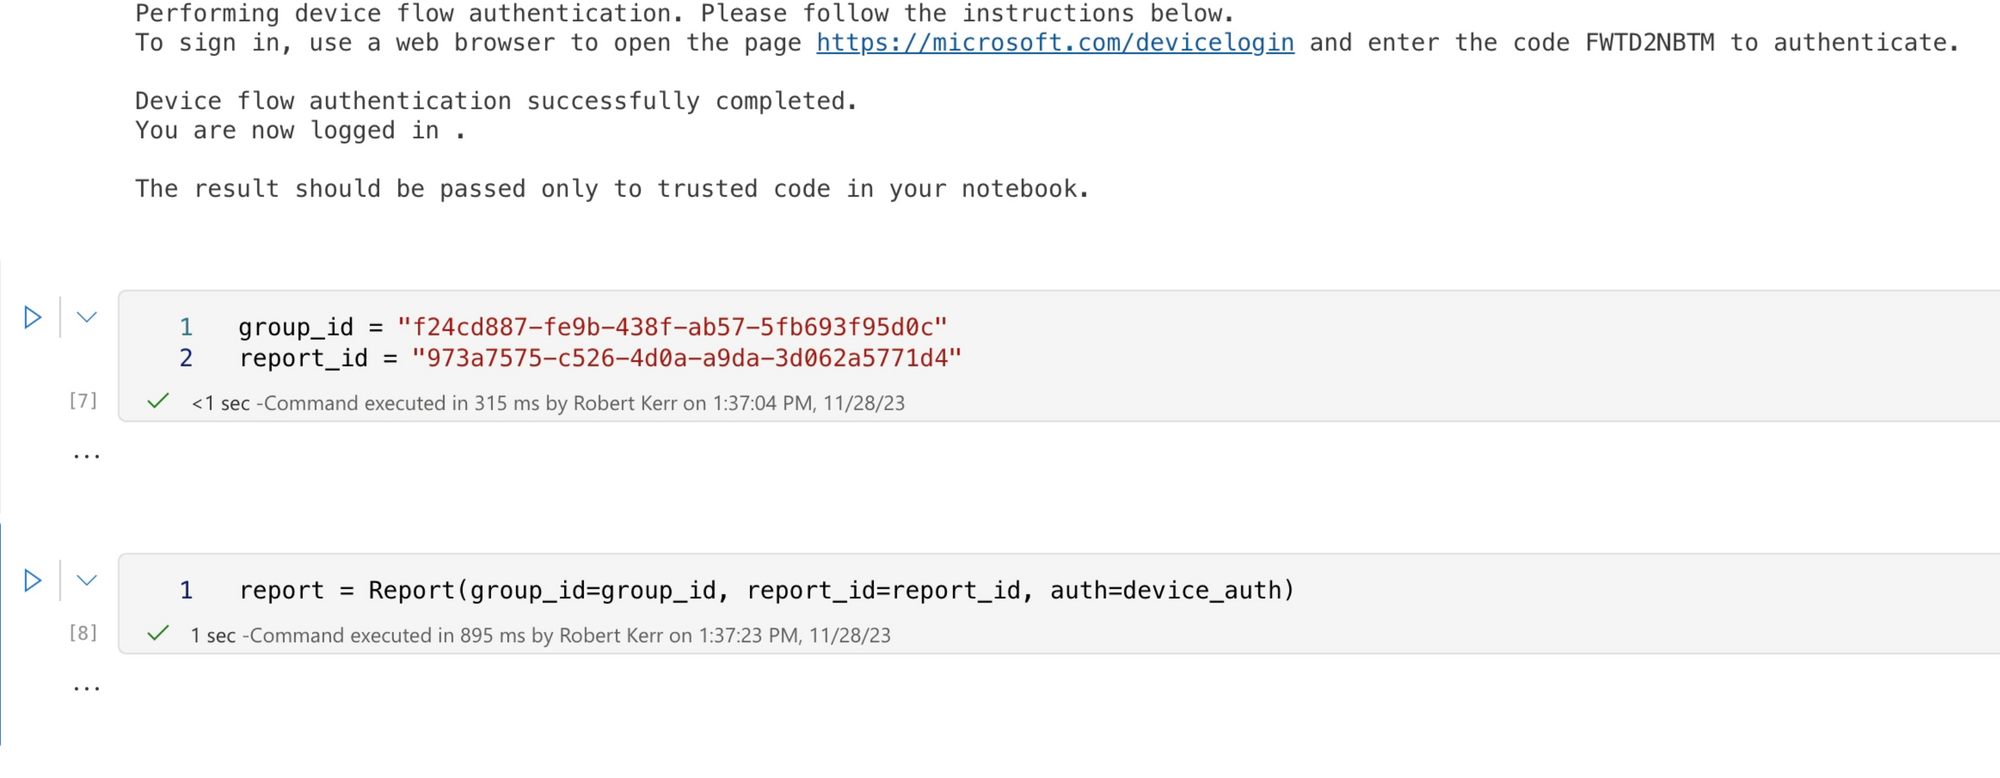
Task: Run the Report(...) code cell
Action: (x=32, y=581)
